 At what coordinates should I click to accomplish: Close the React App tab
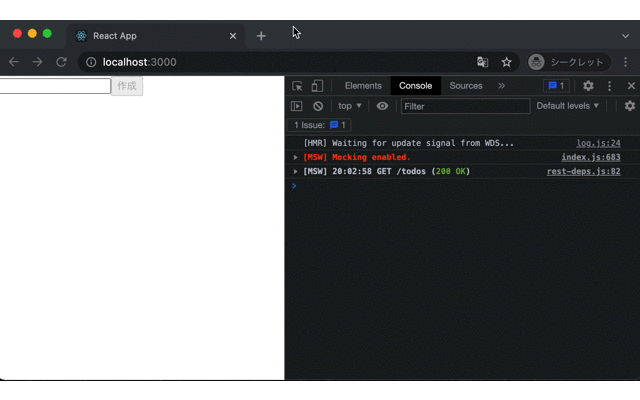(x=233, y=36)
